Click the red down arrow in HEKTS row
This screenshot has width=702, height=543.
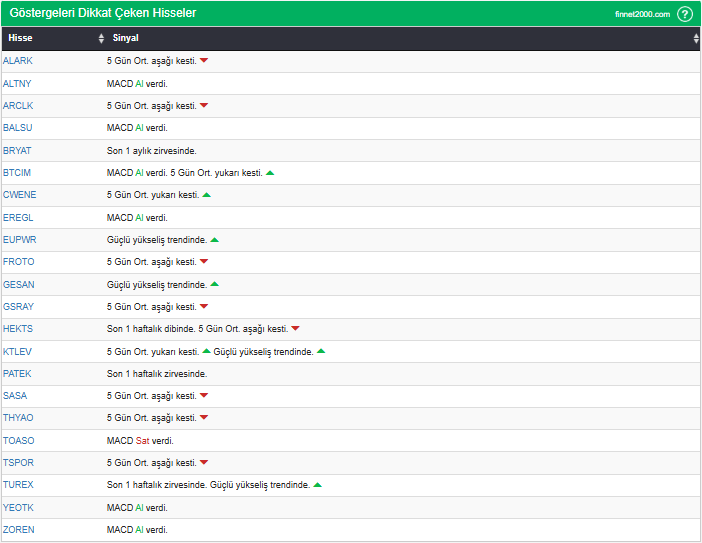click(295, 329)
